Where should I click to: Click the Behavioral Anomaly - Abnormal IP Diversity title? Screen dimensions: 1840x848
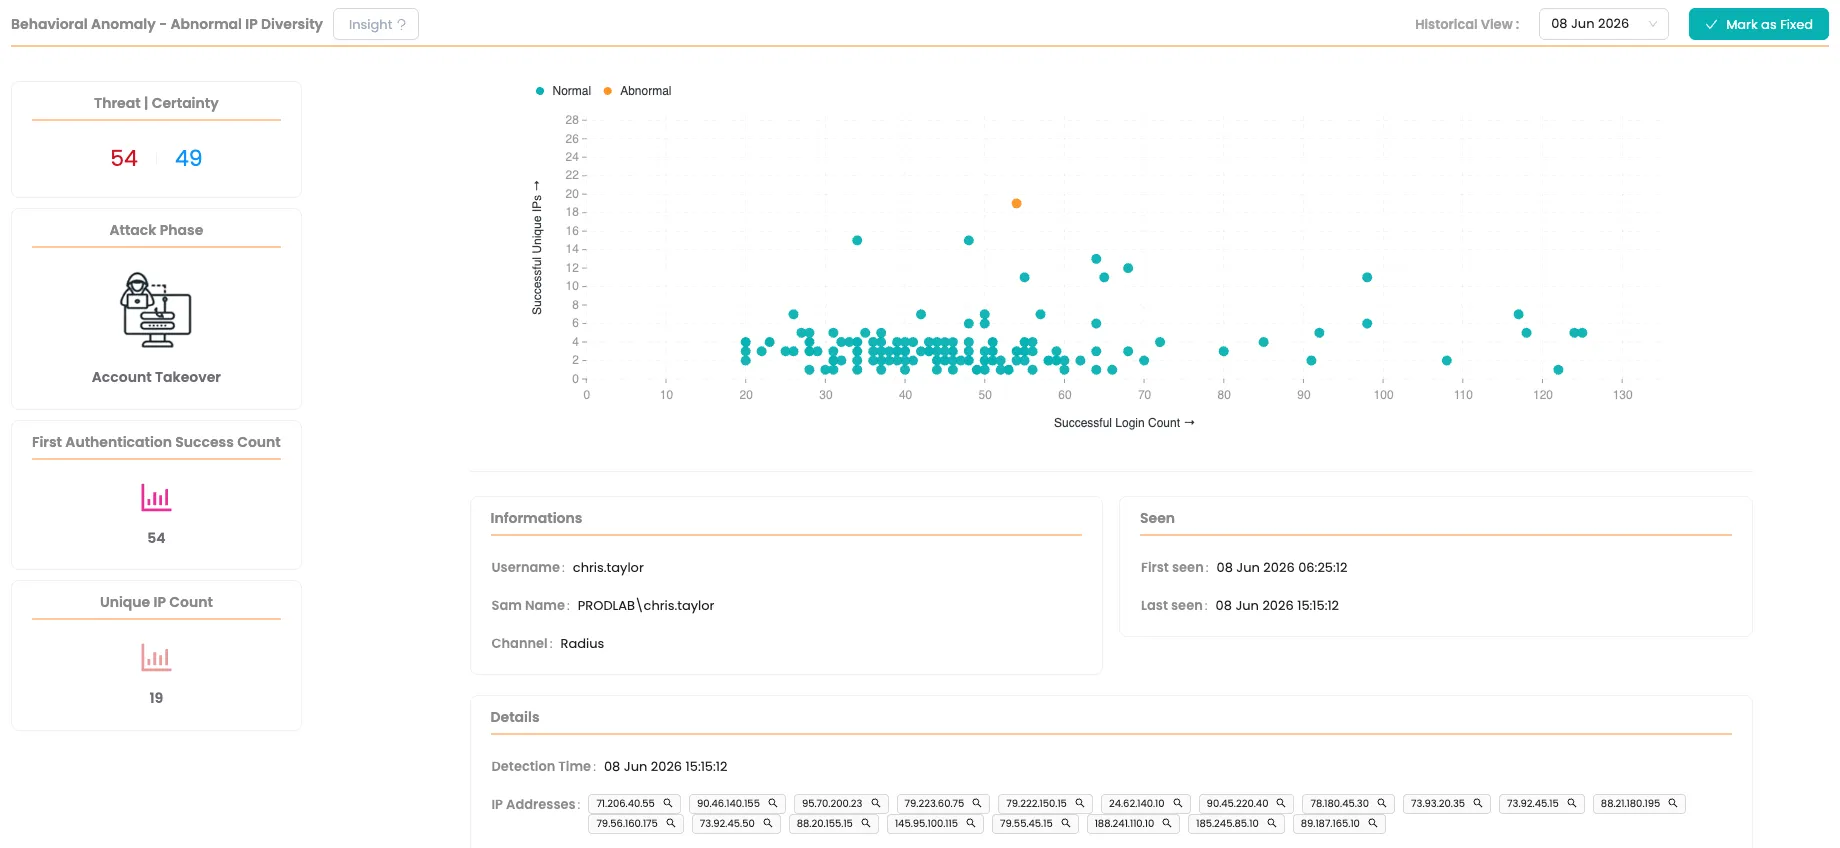pos(167,24)
